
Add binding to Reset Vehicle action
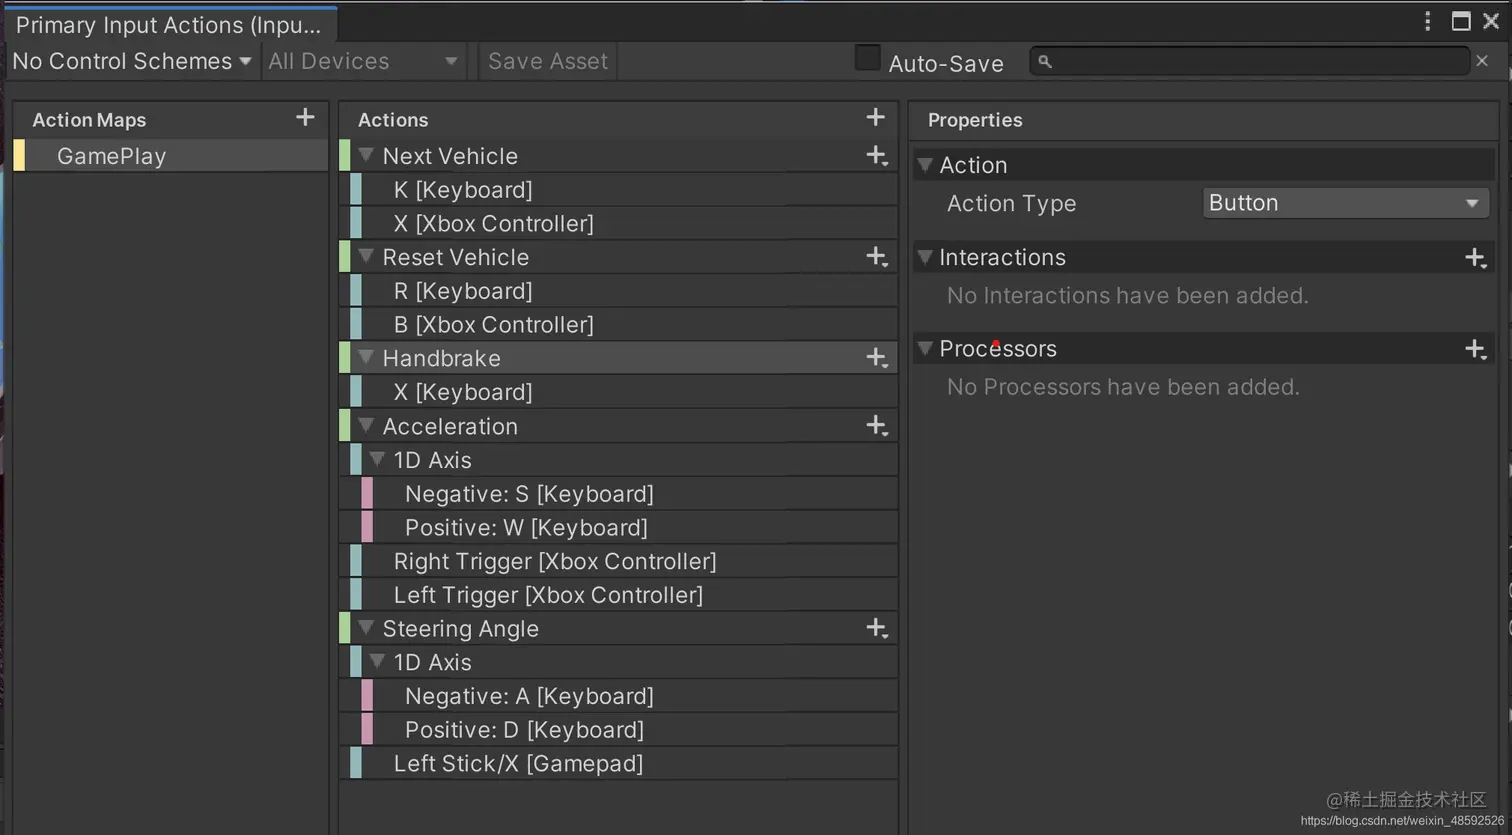pyautogui.click(x=877, y=257)
